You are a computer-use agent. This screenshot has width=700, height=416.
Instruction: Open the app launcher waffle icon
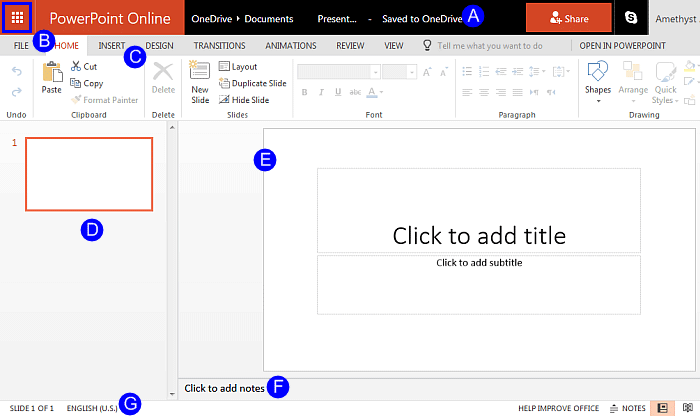pyautogui.click(x=17, y=18)
